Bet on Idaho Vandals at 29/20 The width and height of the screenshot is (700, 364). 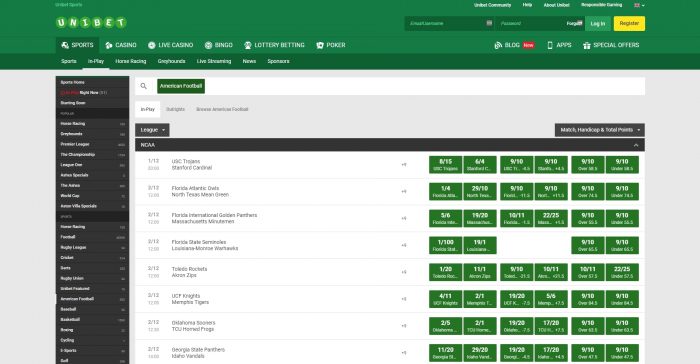pyautogui.click(x=480, y=352)
